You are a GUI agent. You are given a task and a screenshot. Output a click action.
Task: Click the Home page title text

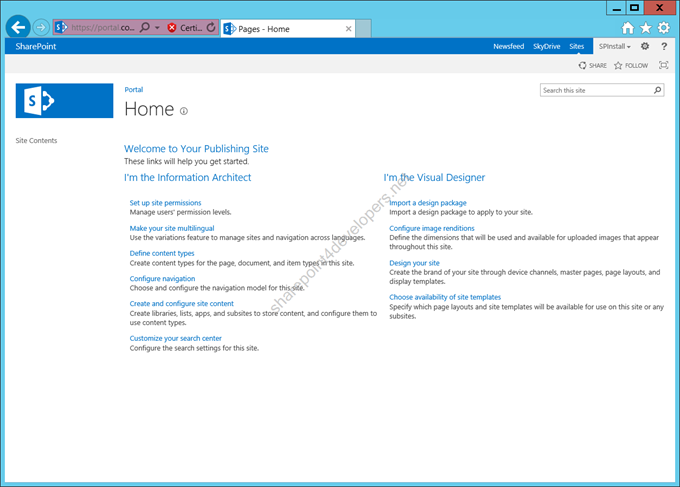tap(149, 109)
